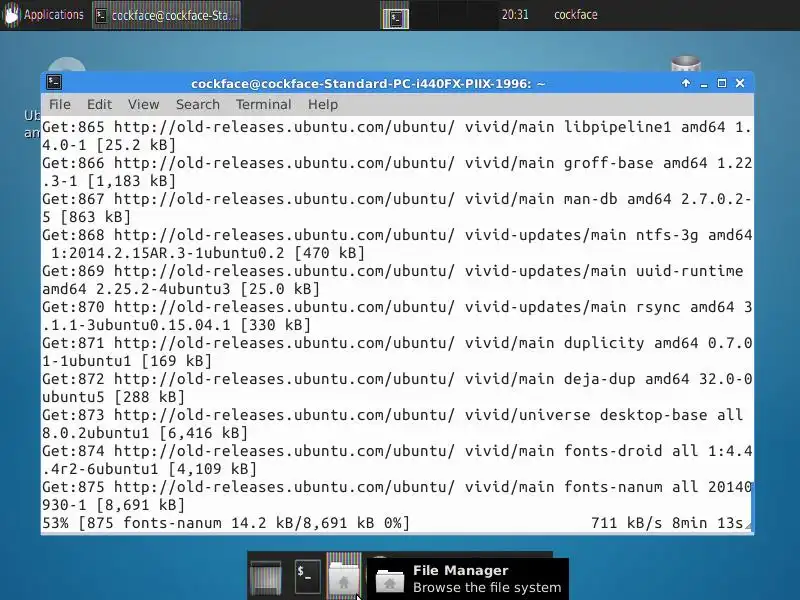Open the View menu in terminal
Viewport: 800px width, 600px height.
(x=143, y=104)
